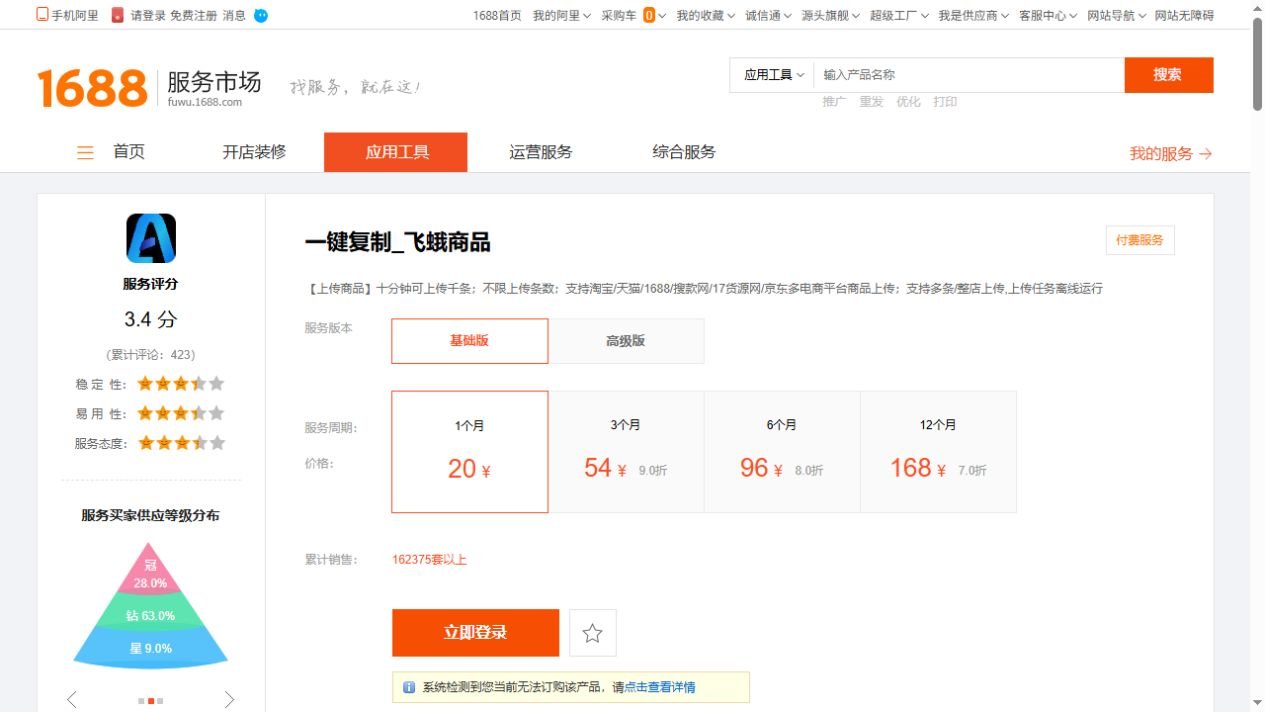Click the 打印 hot search keyword
1265x712 pixels.
[945, 102]
